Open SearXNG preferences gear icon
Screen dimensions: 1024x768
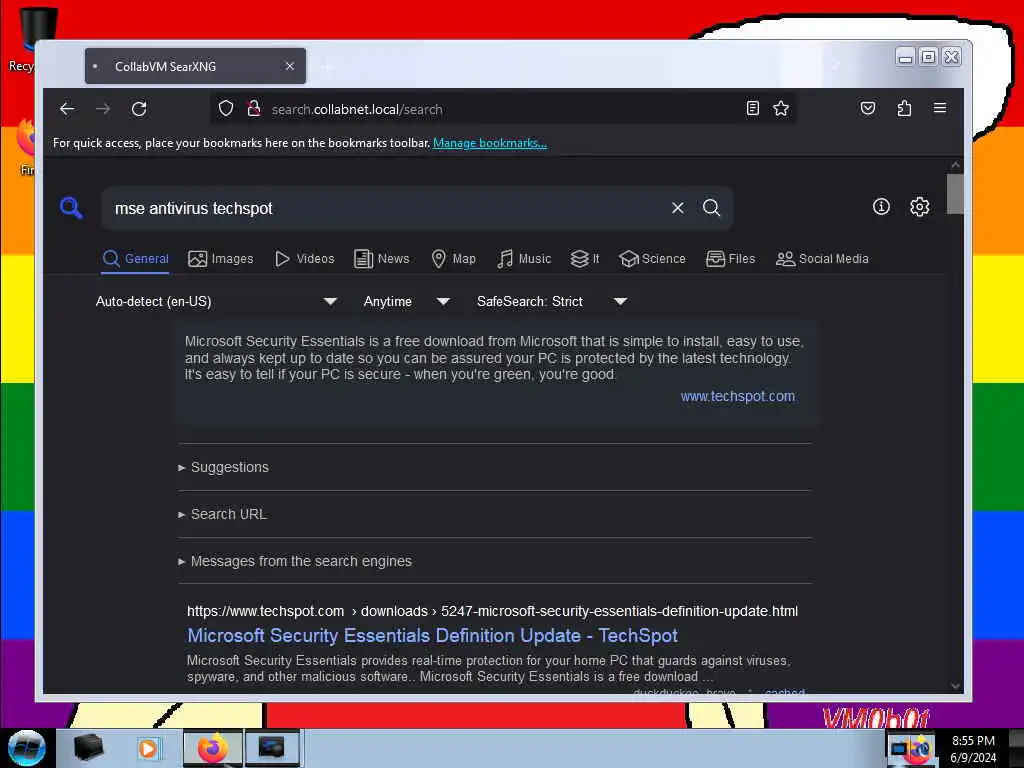coord(920,207)
